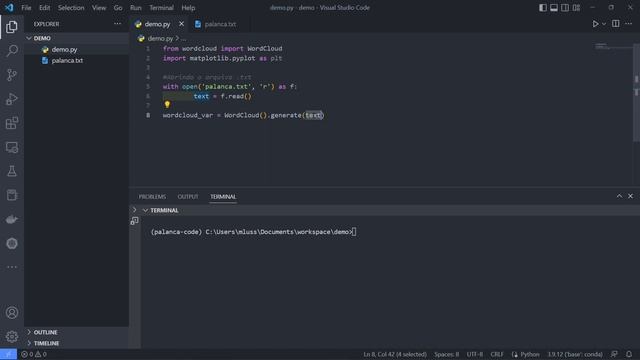This screenshot has height=360, width=640.
Task: Split the editor to the right
Action: click(x=616, y=24)
